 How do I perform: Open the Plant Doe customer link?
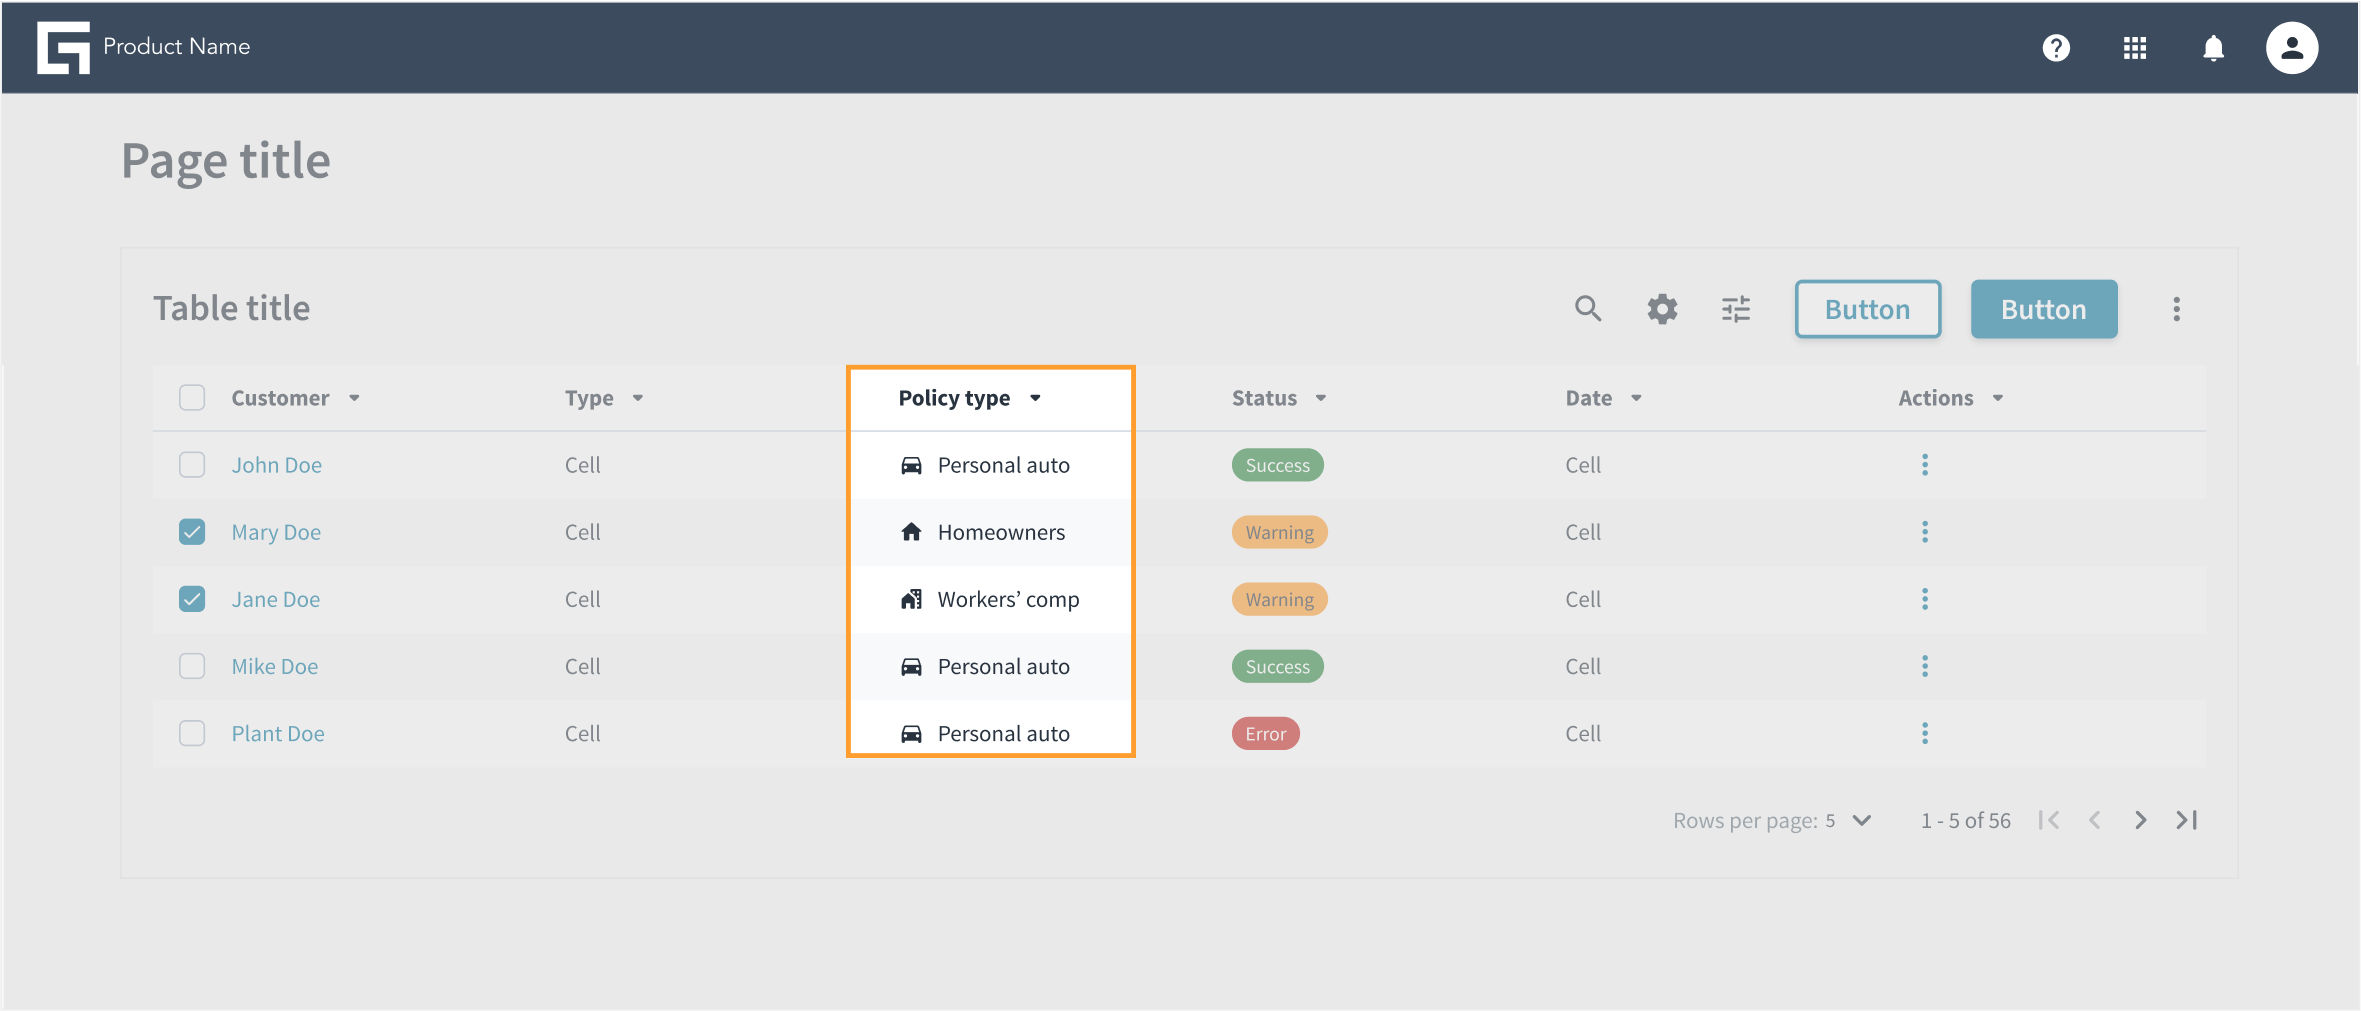click(278, 733)
